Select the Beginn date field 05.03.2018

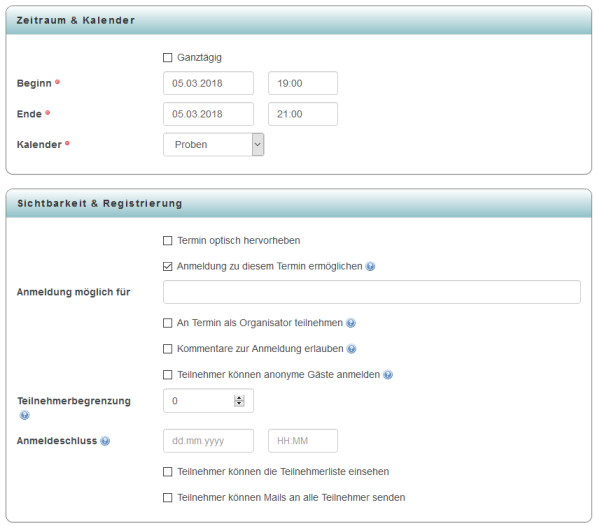(208, 83)
